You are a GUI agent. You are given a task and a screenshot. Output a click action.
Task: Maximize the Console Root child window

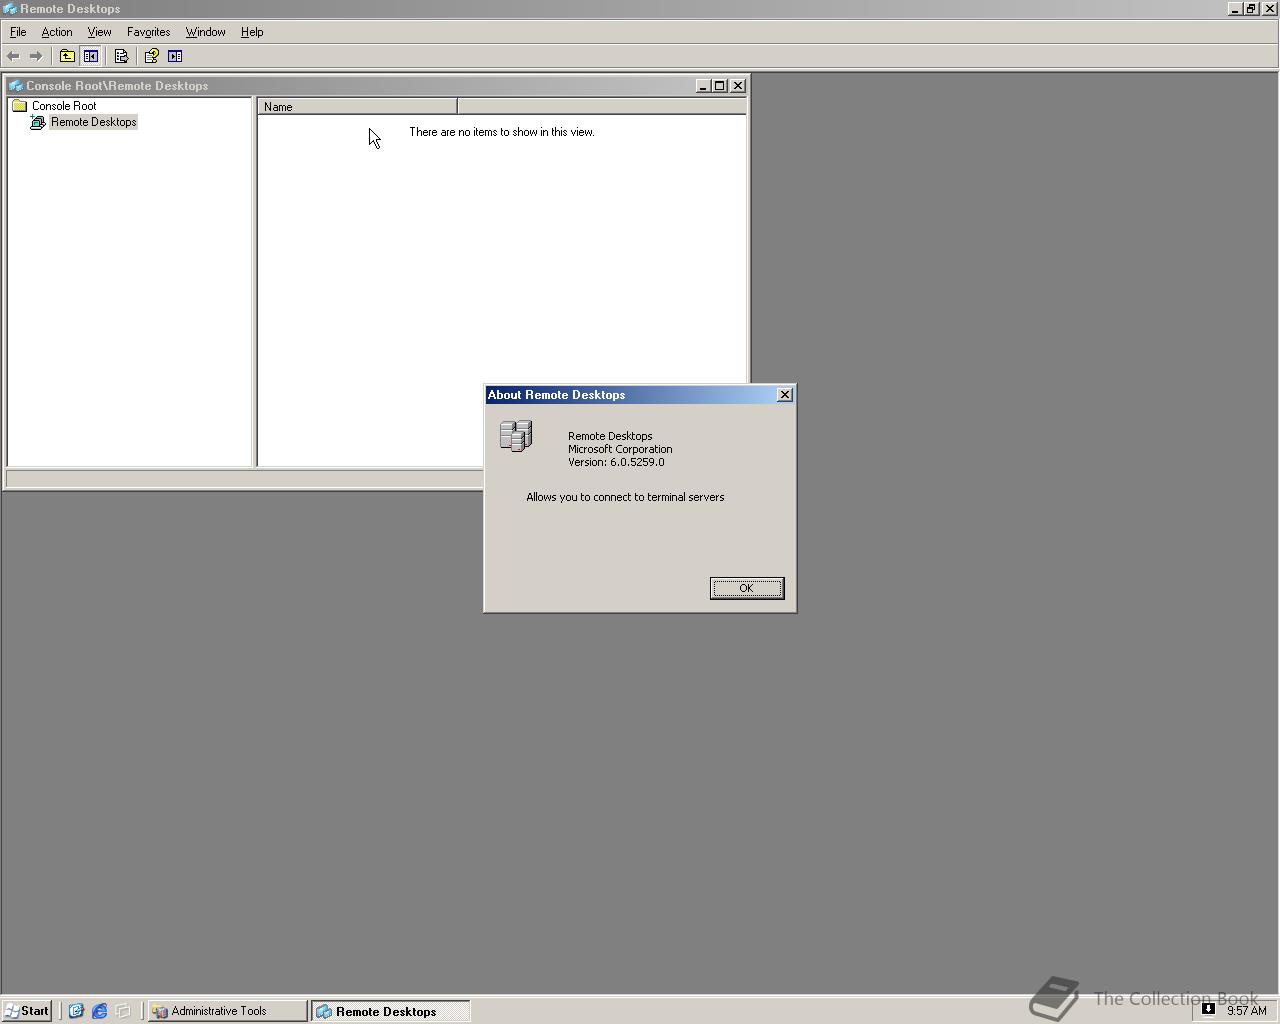point(719,86)
